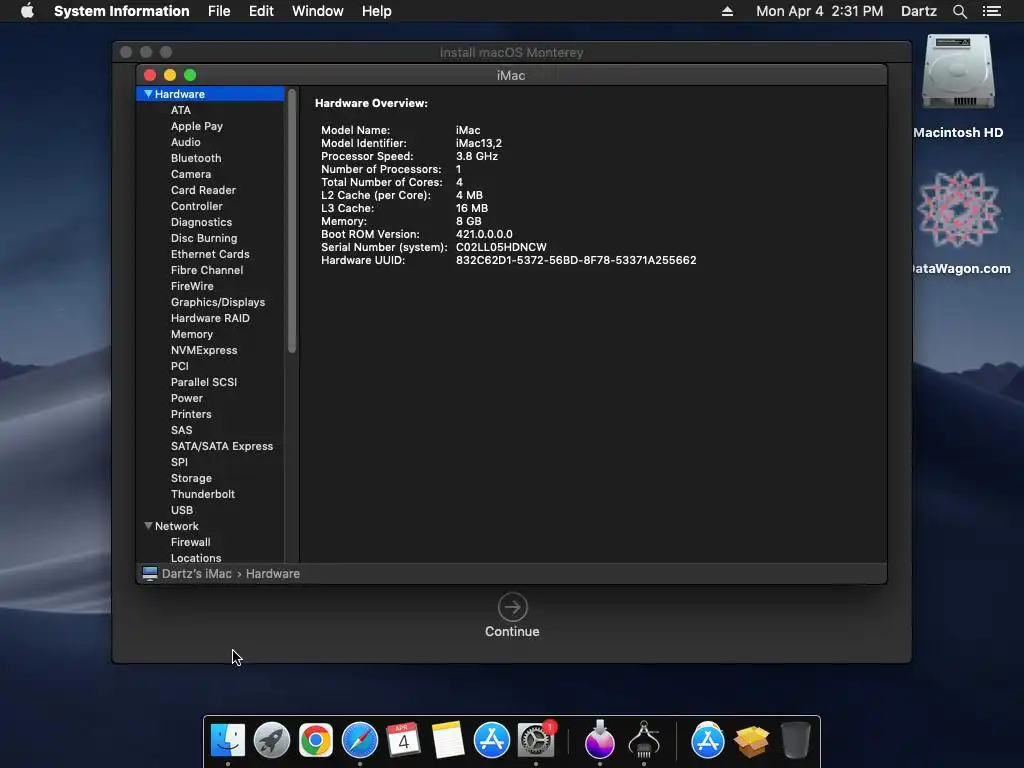This screenshot has height=768, width=1024.
Task: Open the Window menu
Action: [x=317, y=11]
